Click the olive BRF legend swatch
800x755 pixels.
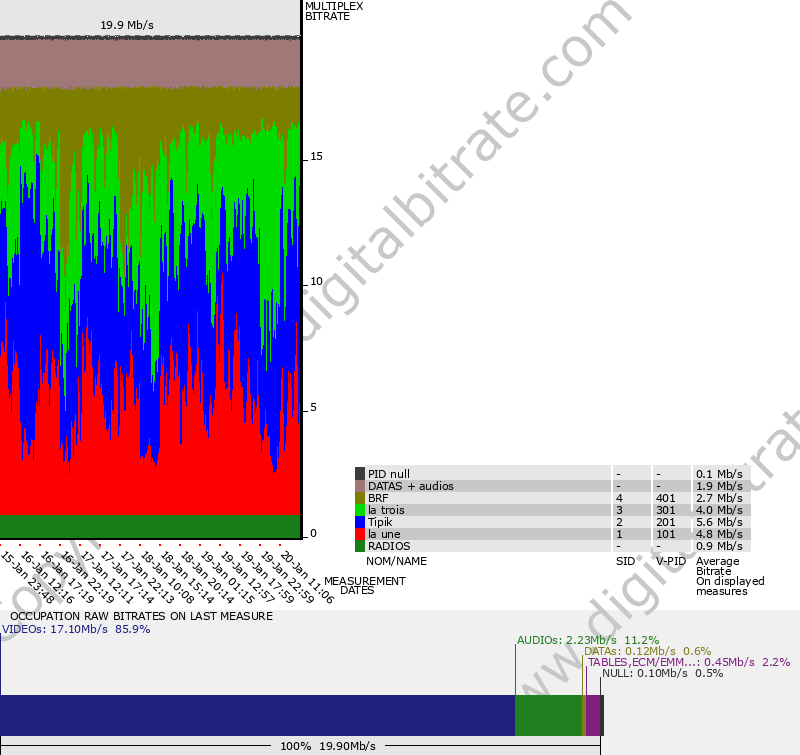pyautogui.click(x=360, y=498)
